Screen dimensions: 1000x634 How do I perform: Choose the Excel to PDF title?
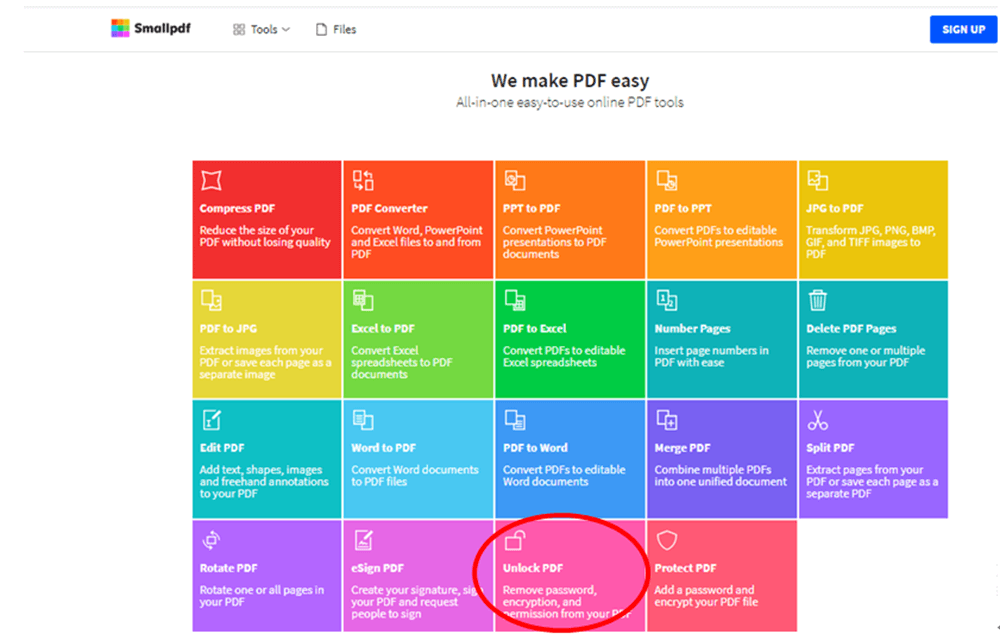pos(382,328)
